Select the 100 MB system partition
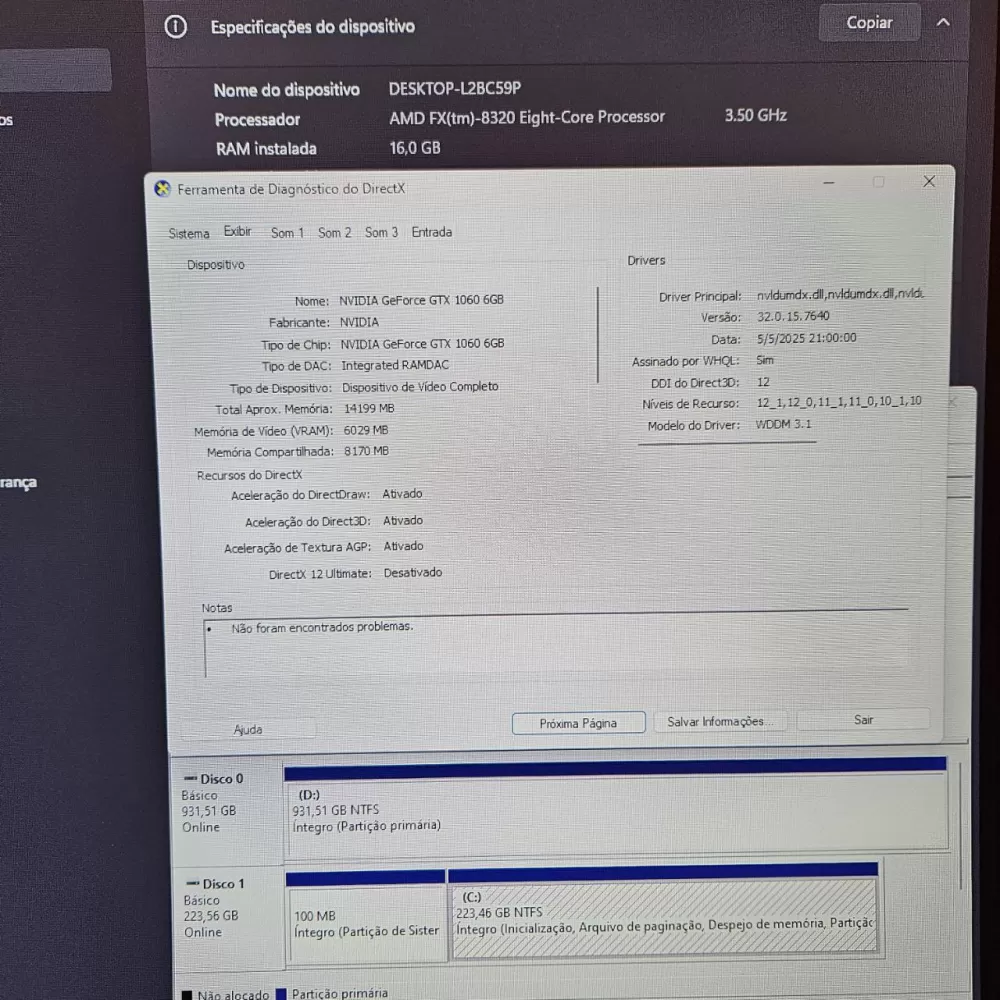 [x=366, y=916]
